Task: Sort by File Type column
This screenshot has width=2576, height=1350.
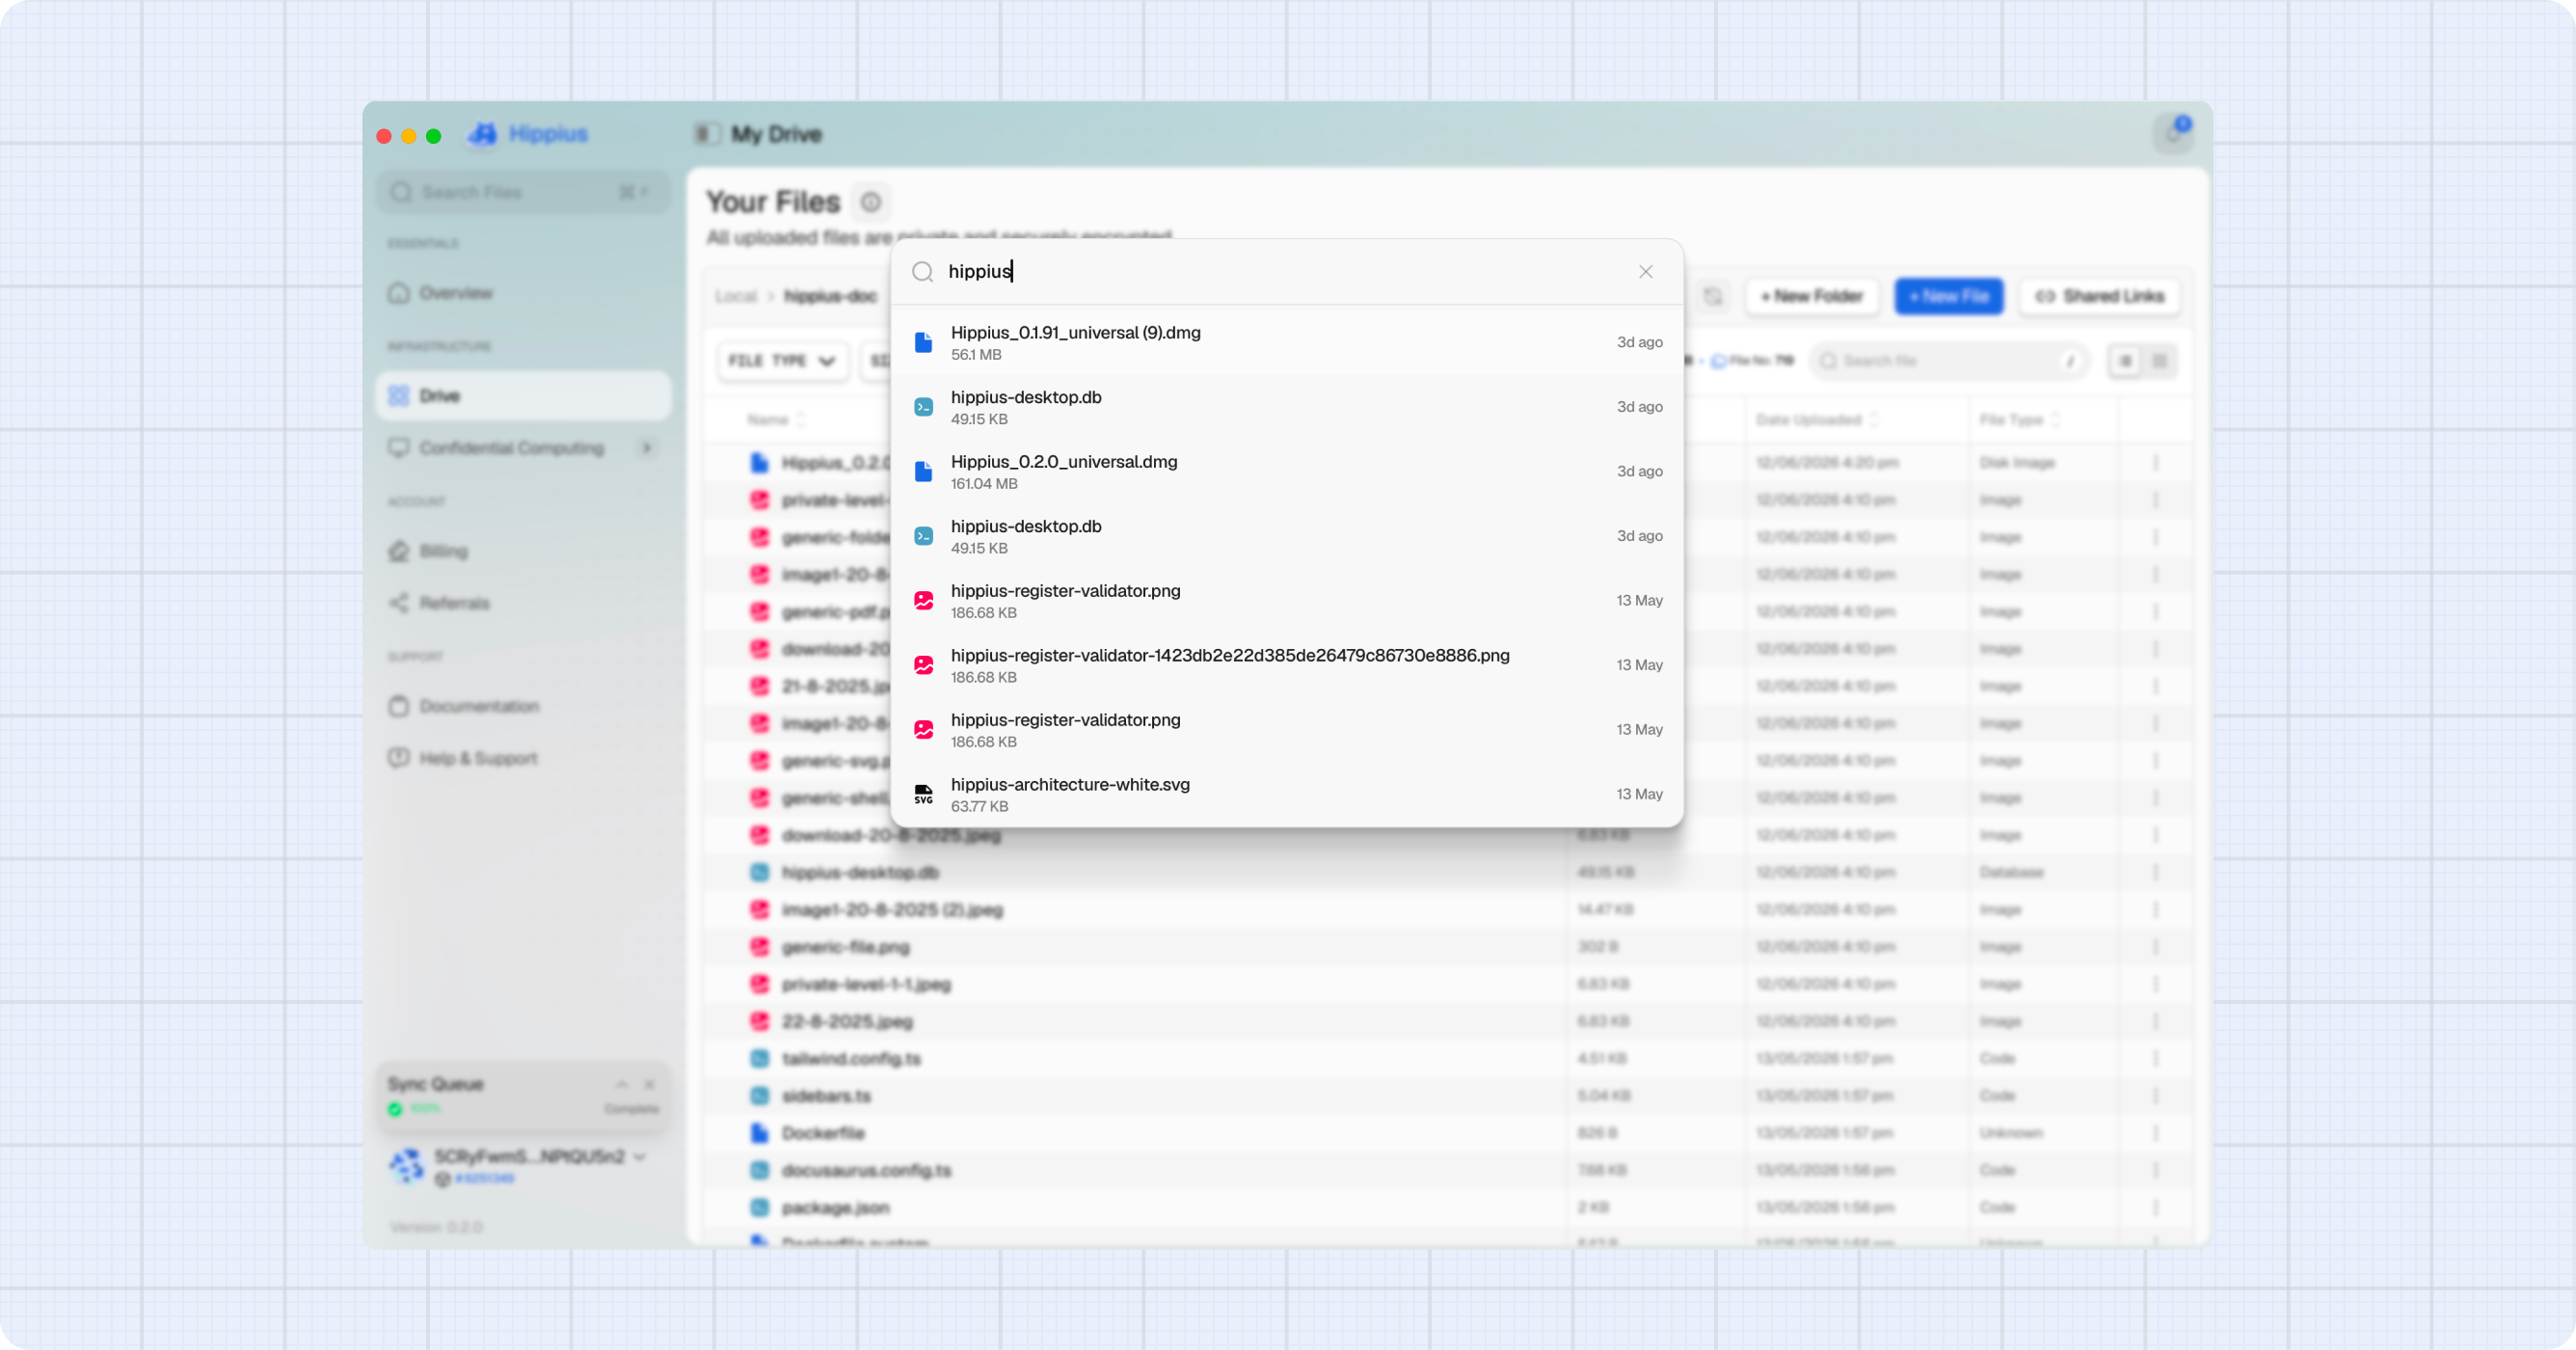Action: [2019, 420]
